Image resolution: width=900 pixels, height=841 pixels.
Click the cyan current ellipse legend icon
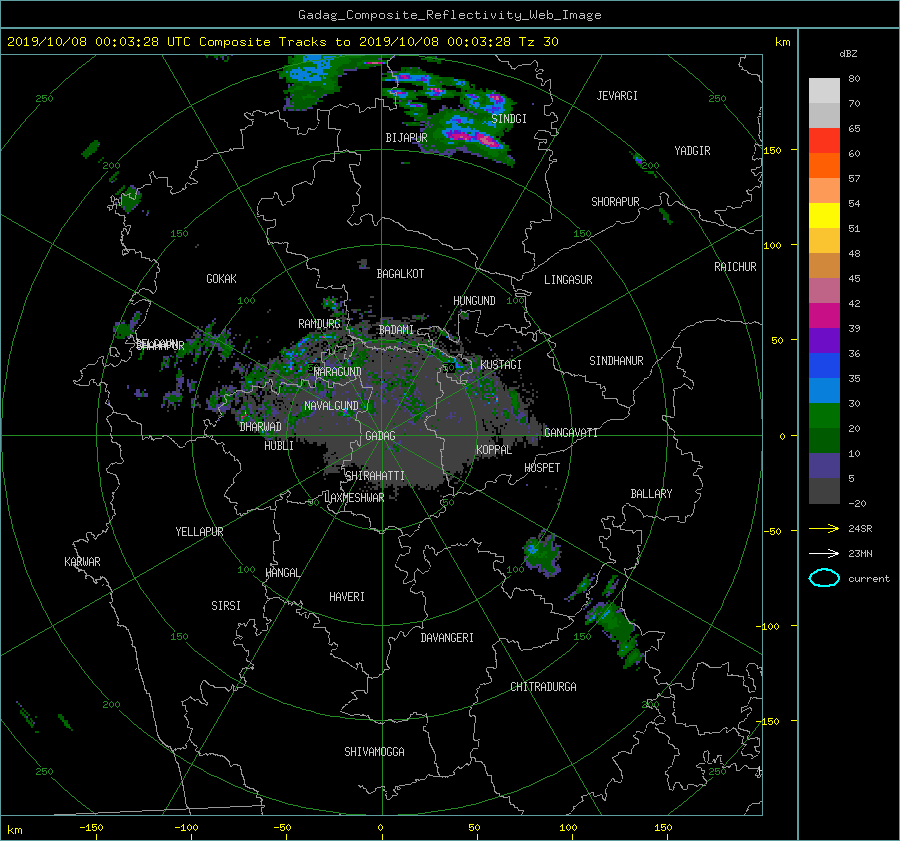(x=824, y=578)
